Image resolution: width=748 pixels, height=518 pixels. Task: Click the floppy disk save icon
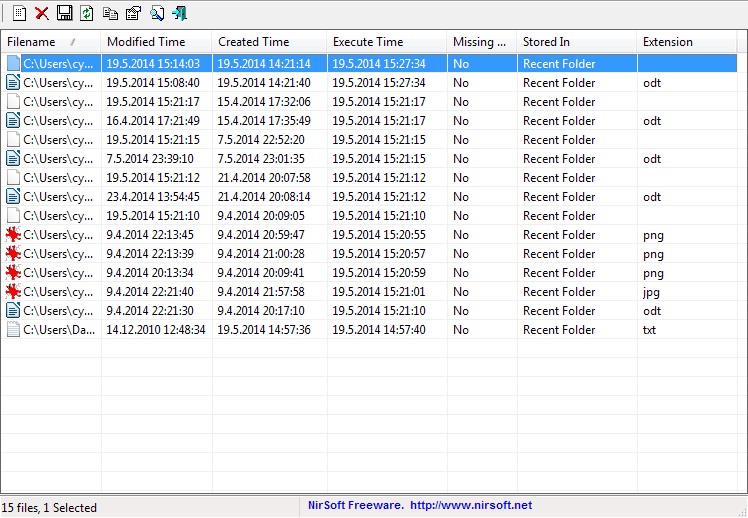(x=64, y=13)
